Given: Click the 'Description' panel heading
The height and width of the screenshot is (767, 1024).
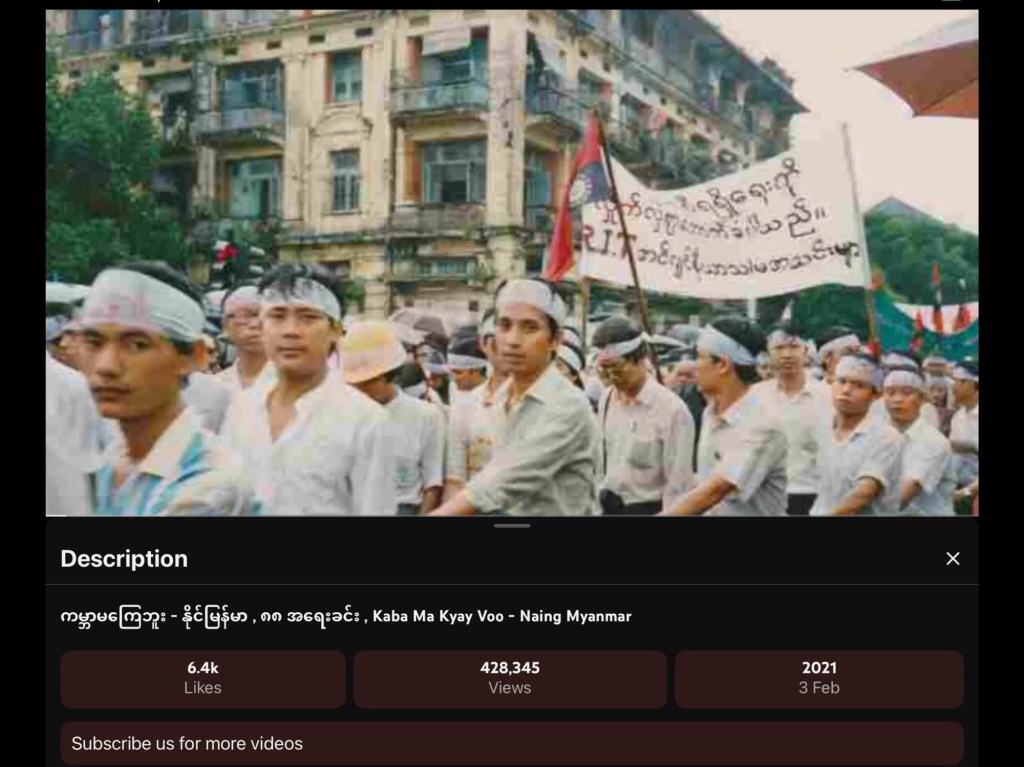Looking at the screenshot, I should pyautogui.click(x=124, y=559).
